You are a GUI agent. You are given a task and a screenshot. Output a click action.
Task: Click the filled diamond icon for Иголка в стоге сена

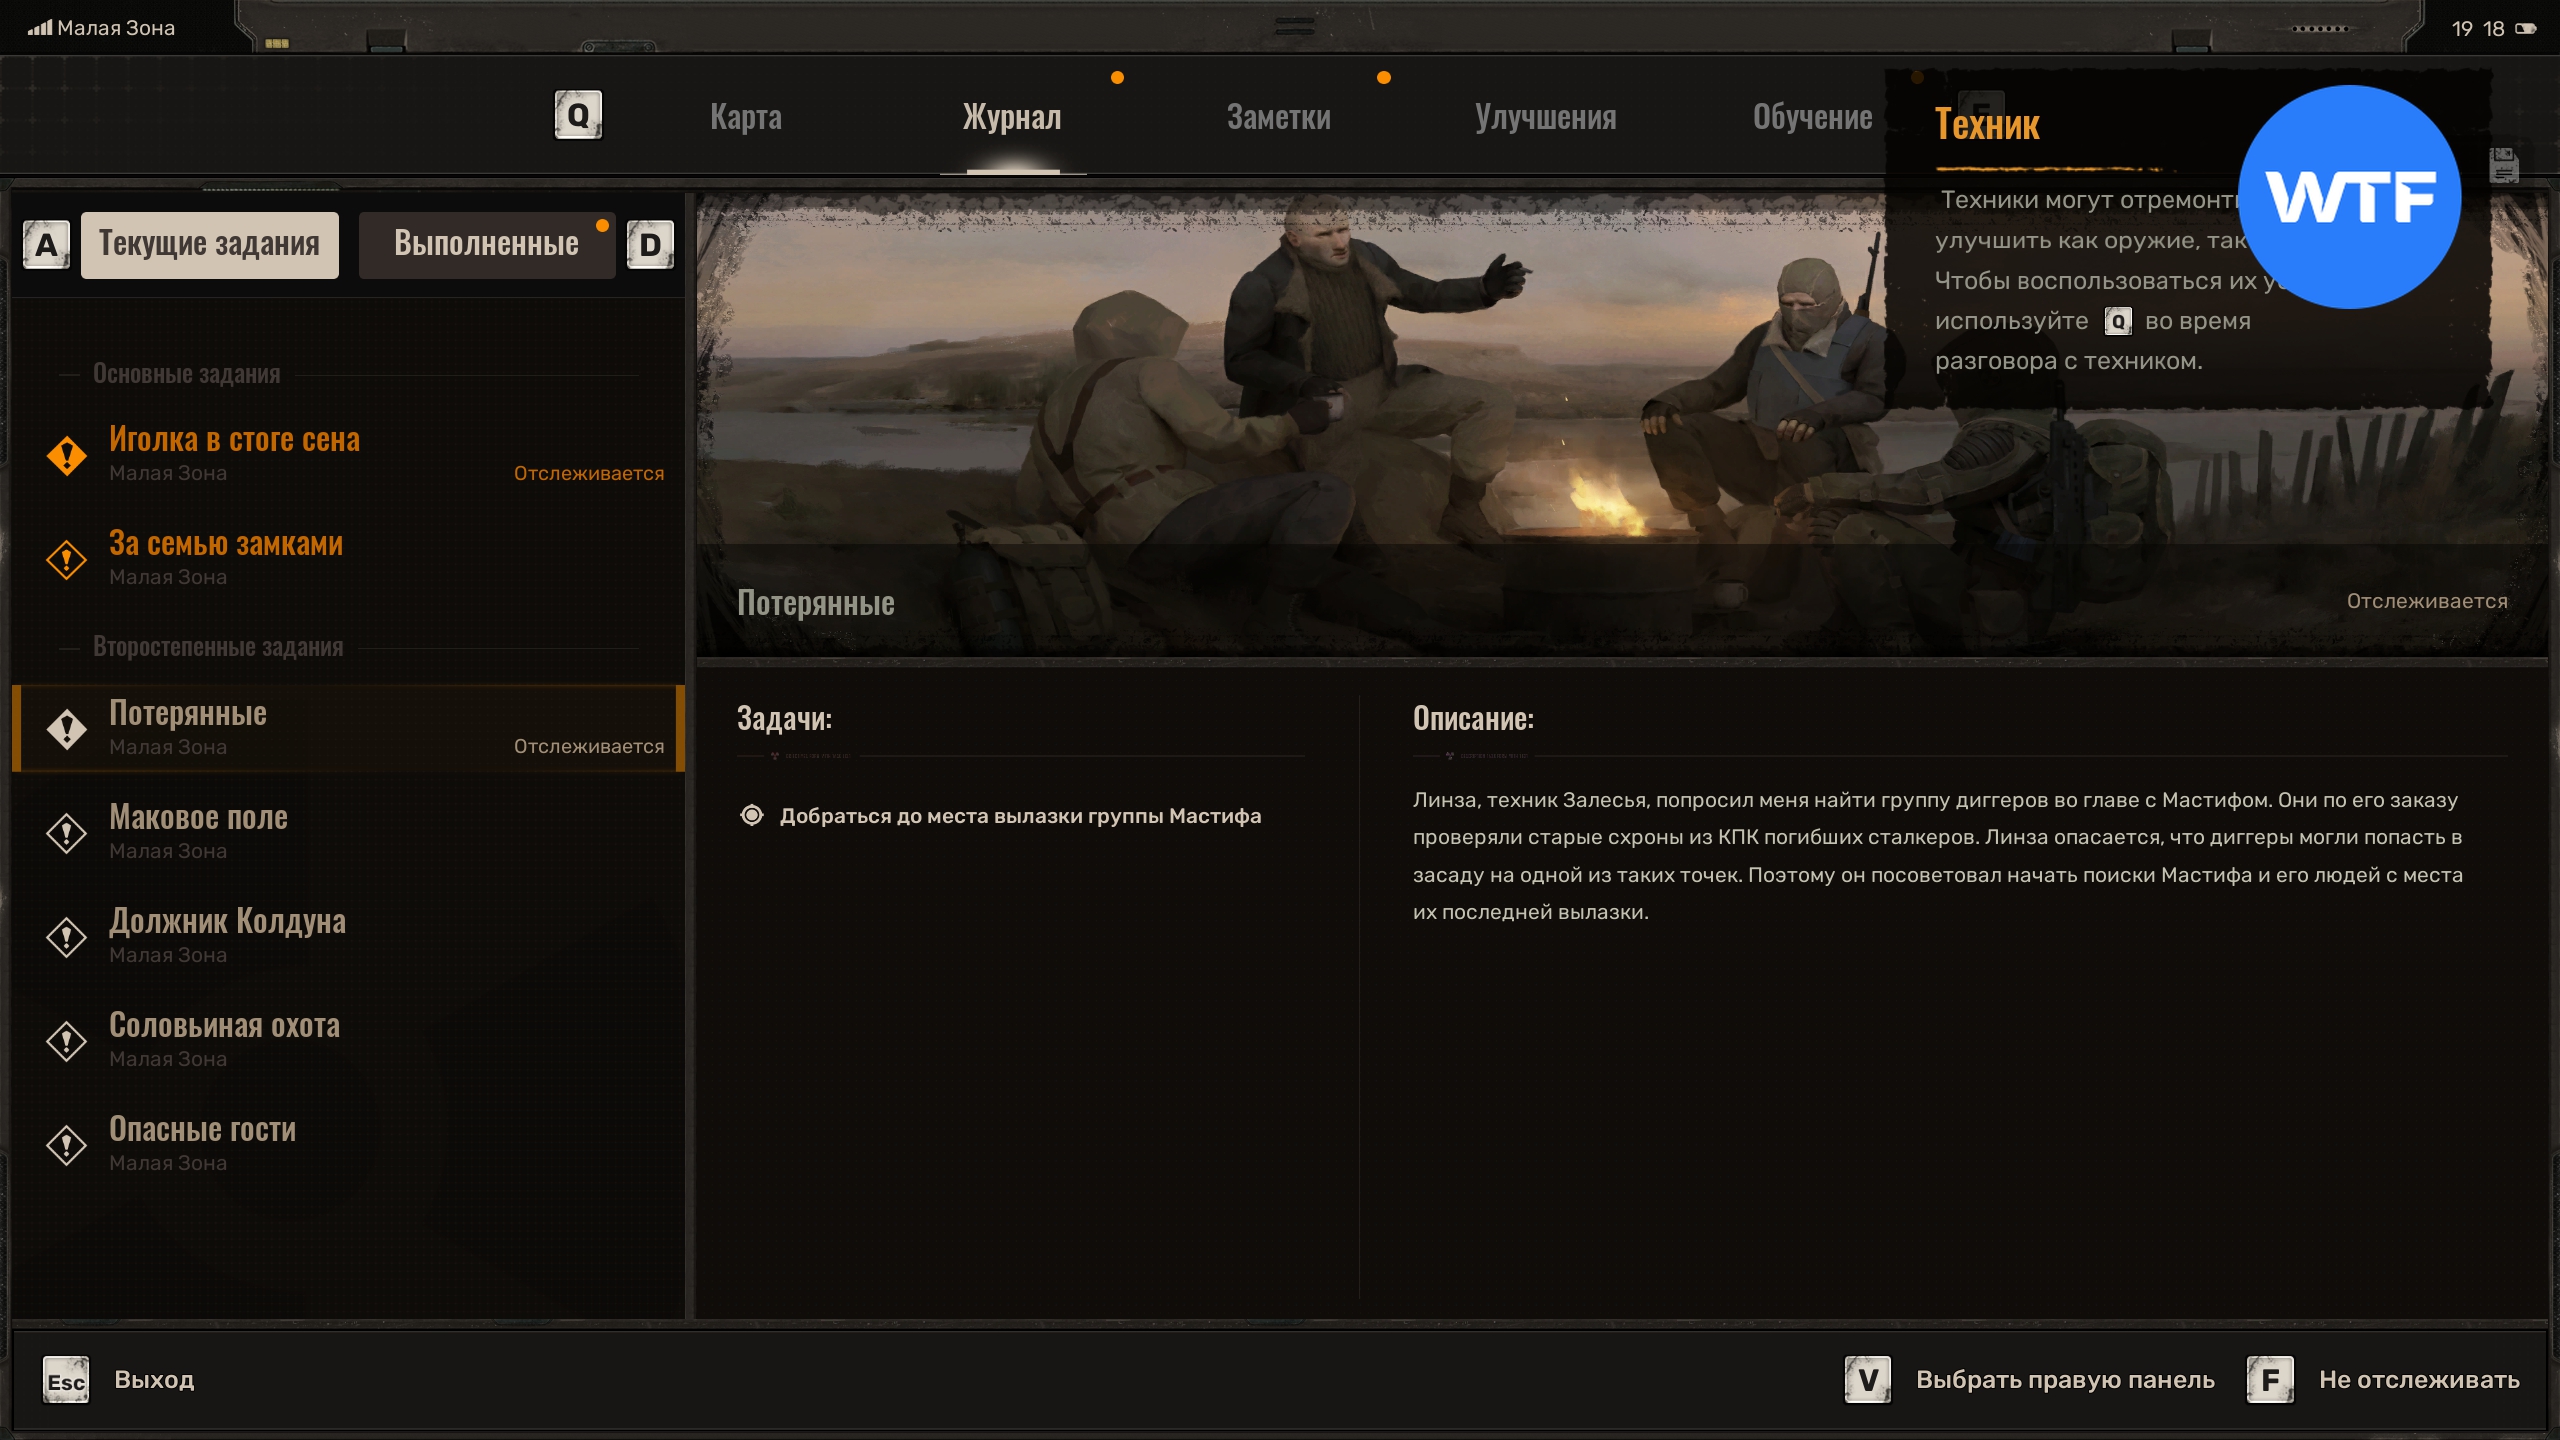point(67,456)
